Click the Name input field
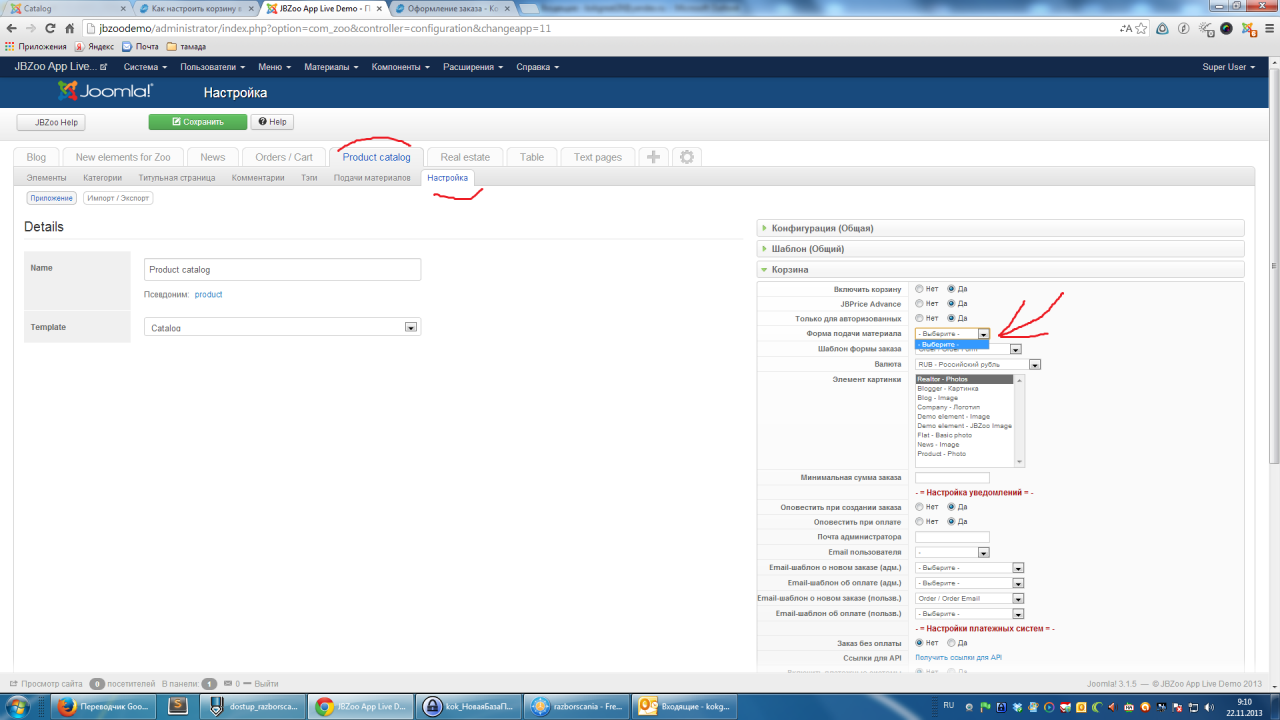1280x720 pixels. [x=282, y=270]
